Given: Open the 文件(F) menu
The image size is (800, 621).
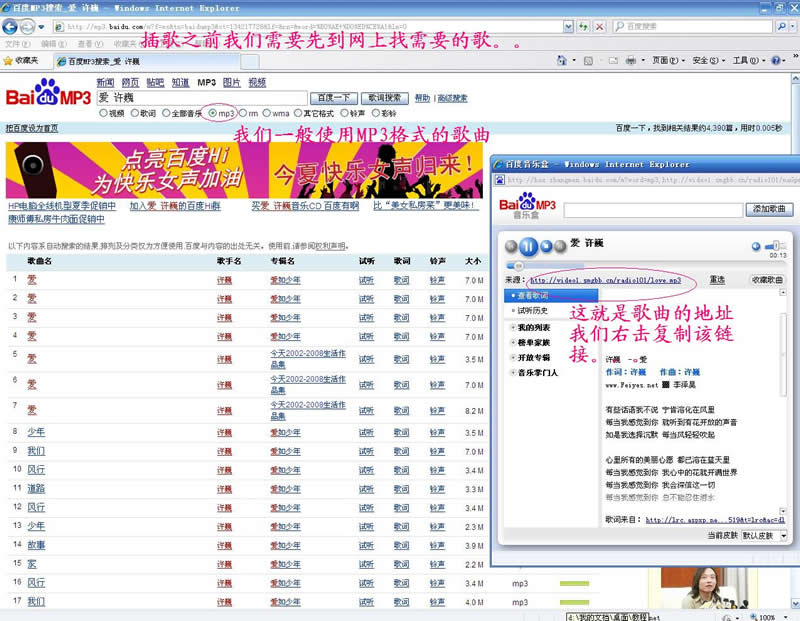Looking at the screenshot, I should pos(17,44).
